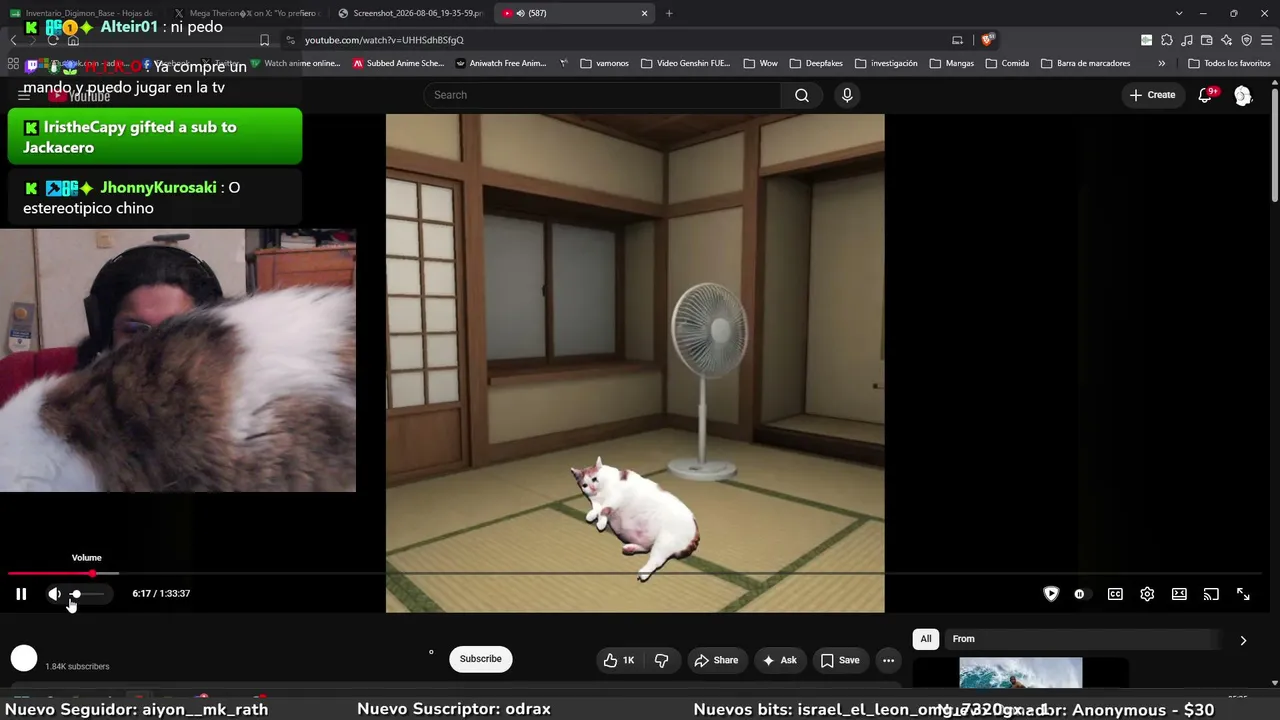
Task: Click the YouTube search field
Action: tap(602, 95)
